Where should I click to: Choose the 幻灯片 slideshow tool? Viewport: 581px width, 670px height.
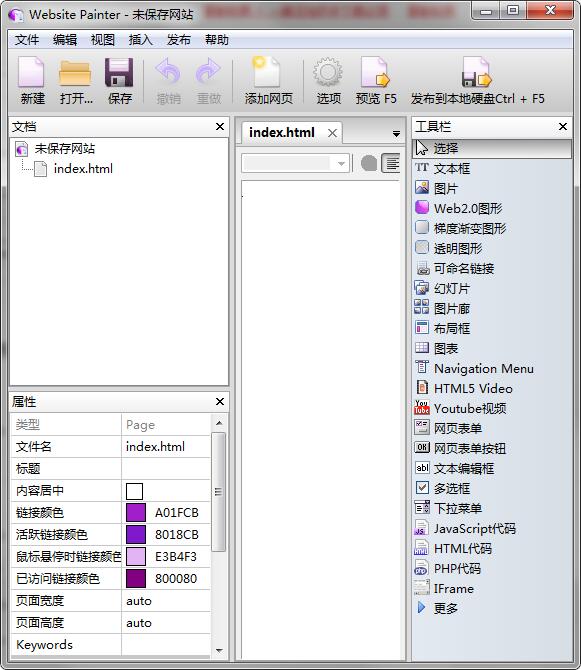click(443, 288)
